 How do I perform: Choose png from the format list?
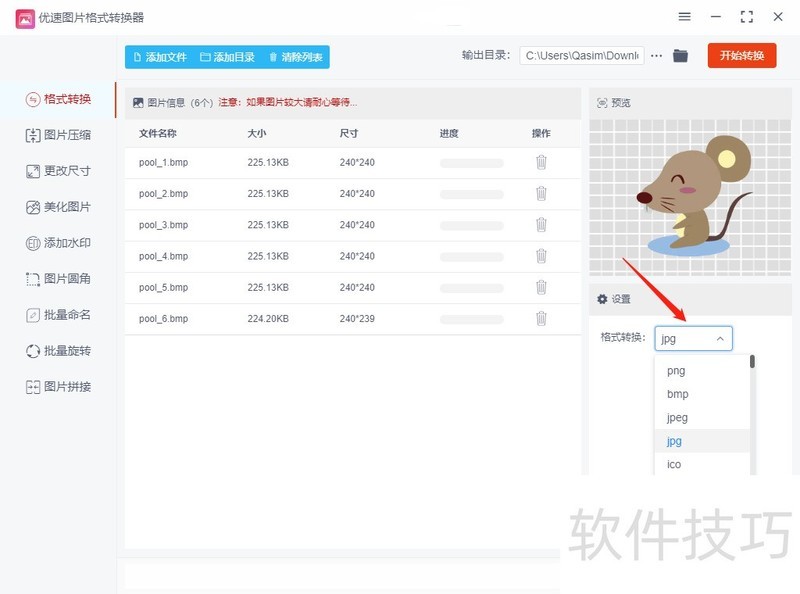tap(676, 370)
